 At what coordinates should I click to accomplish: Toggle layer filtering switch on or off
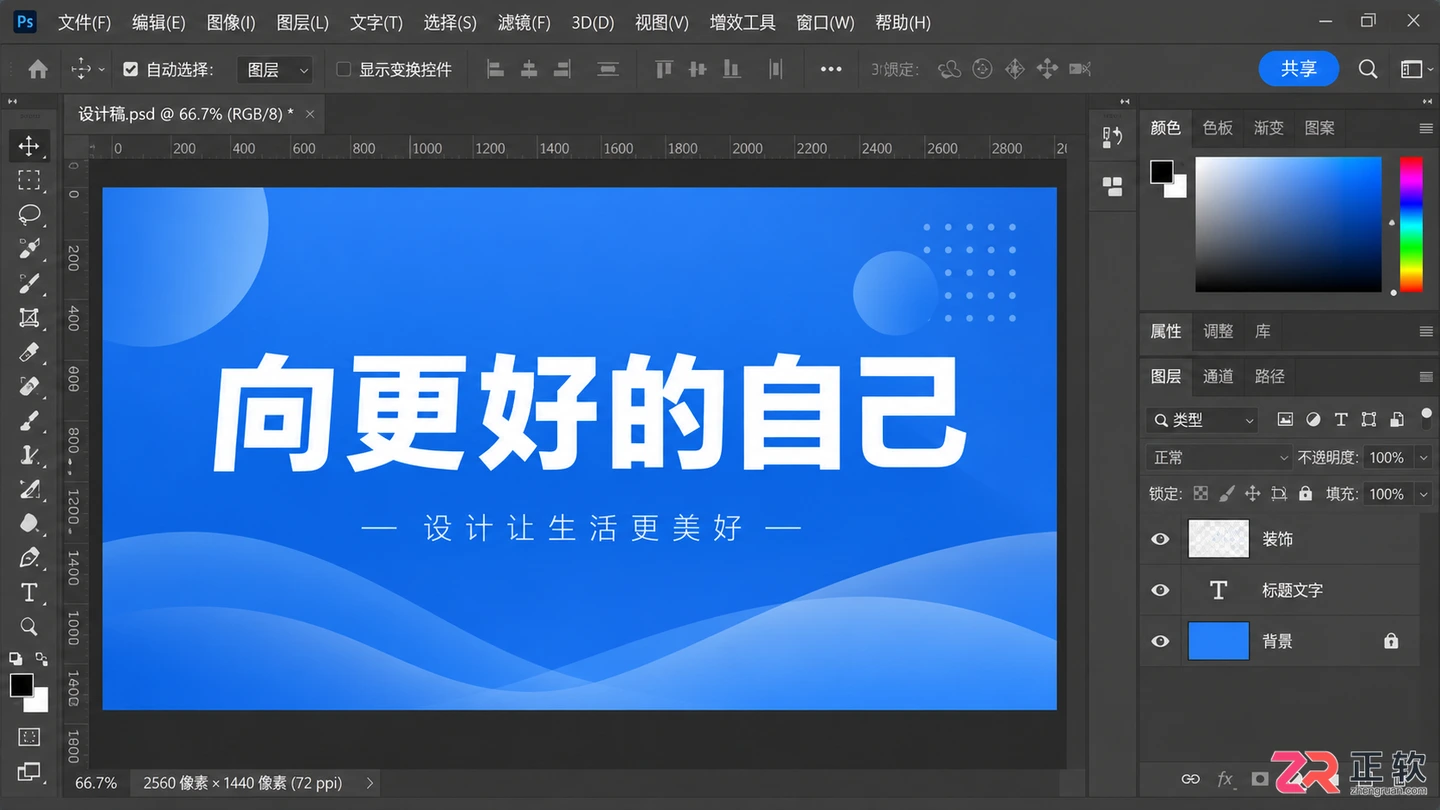point(1426,418)
